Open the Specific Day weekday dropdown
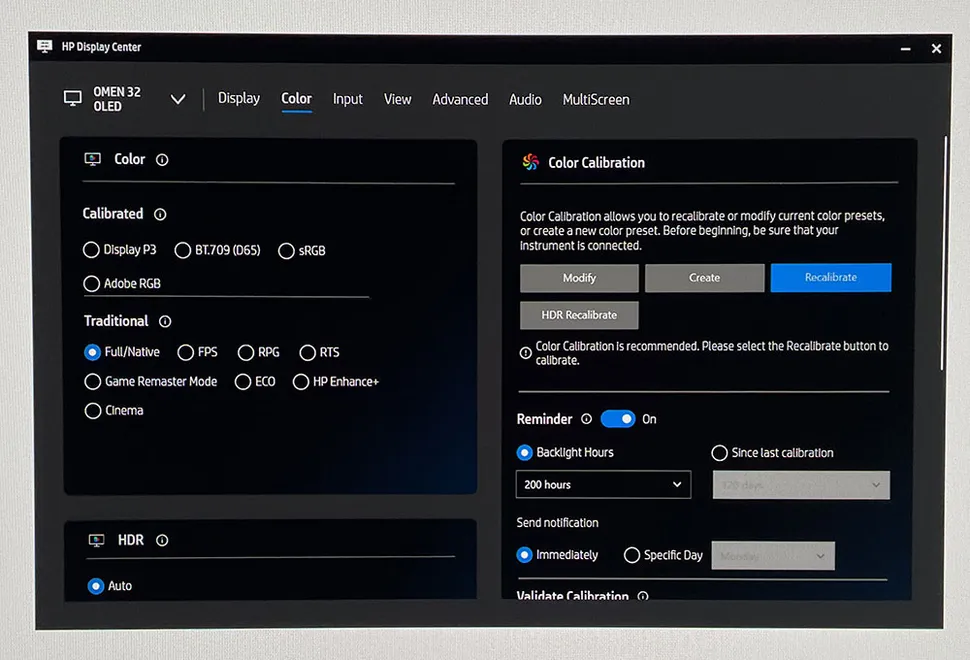This screenshot has height=660, width=970. [773, 556]
